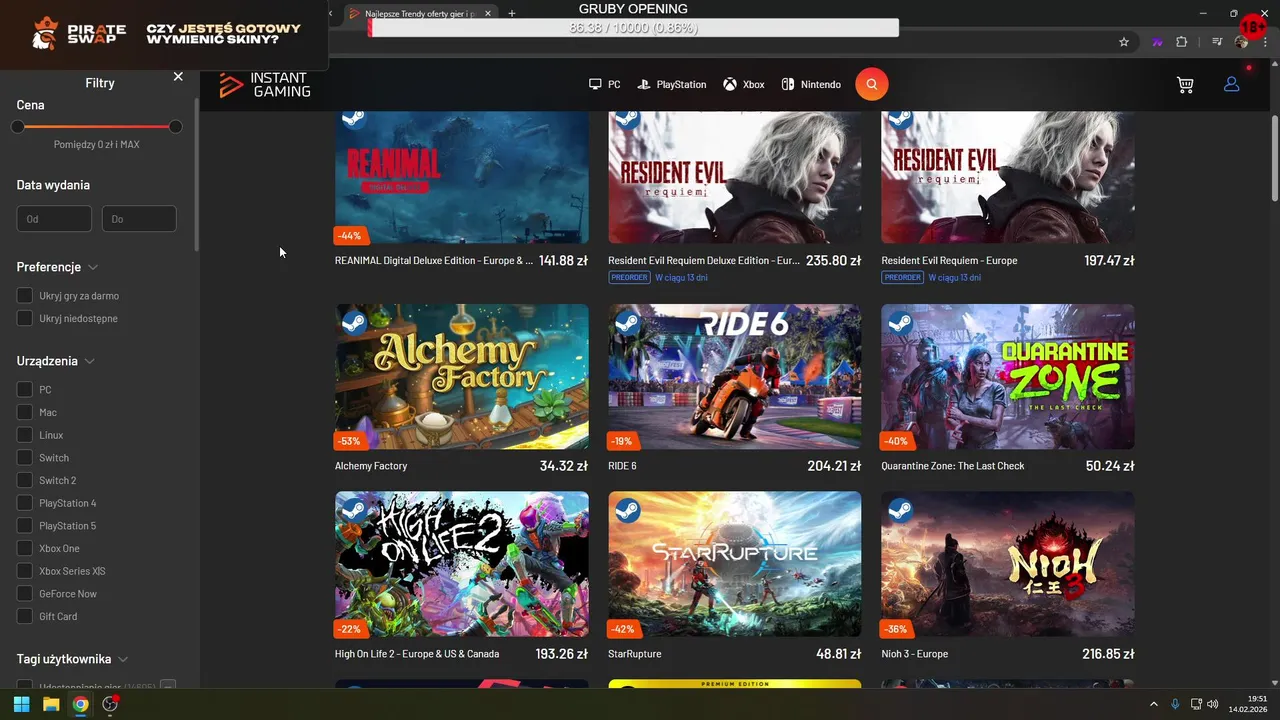This screenshot has width=1280, height=720.
Task: Open the shopping cart
Action: pyautogui.click(x=1185, y=85)
